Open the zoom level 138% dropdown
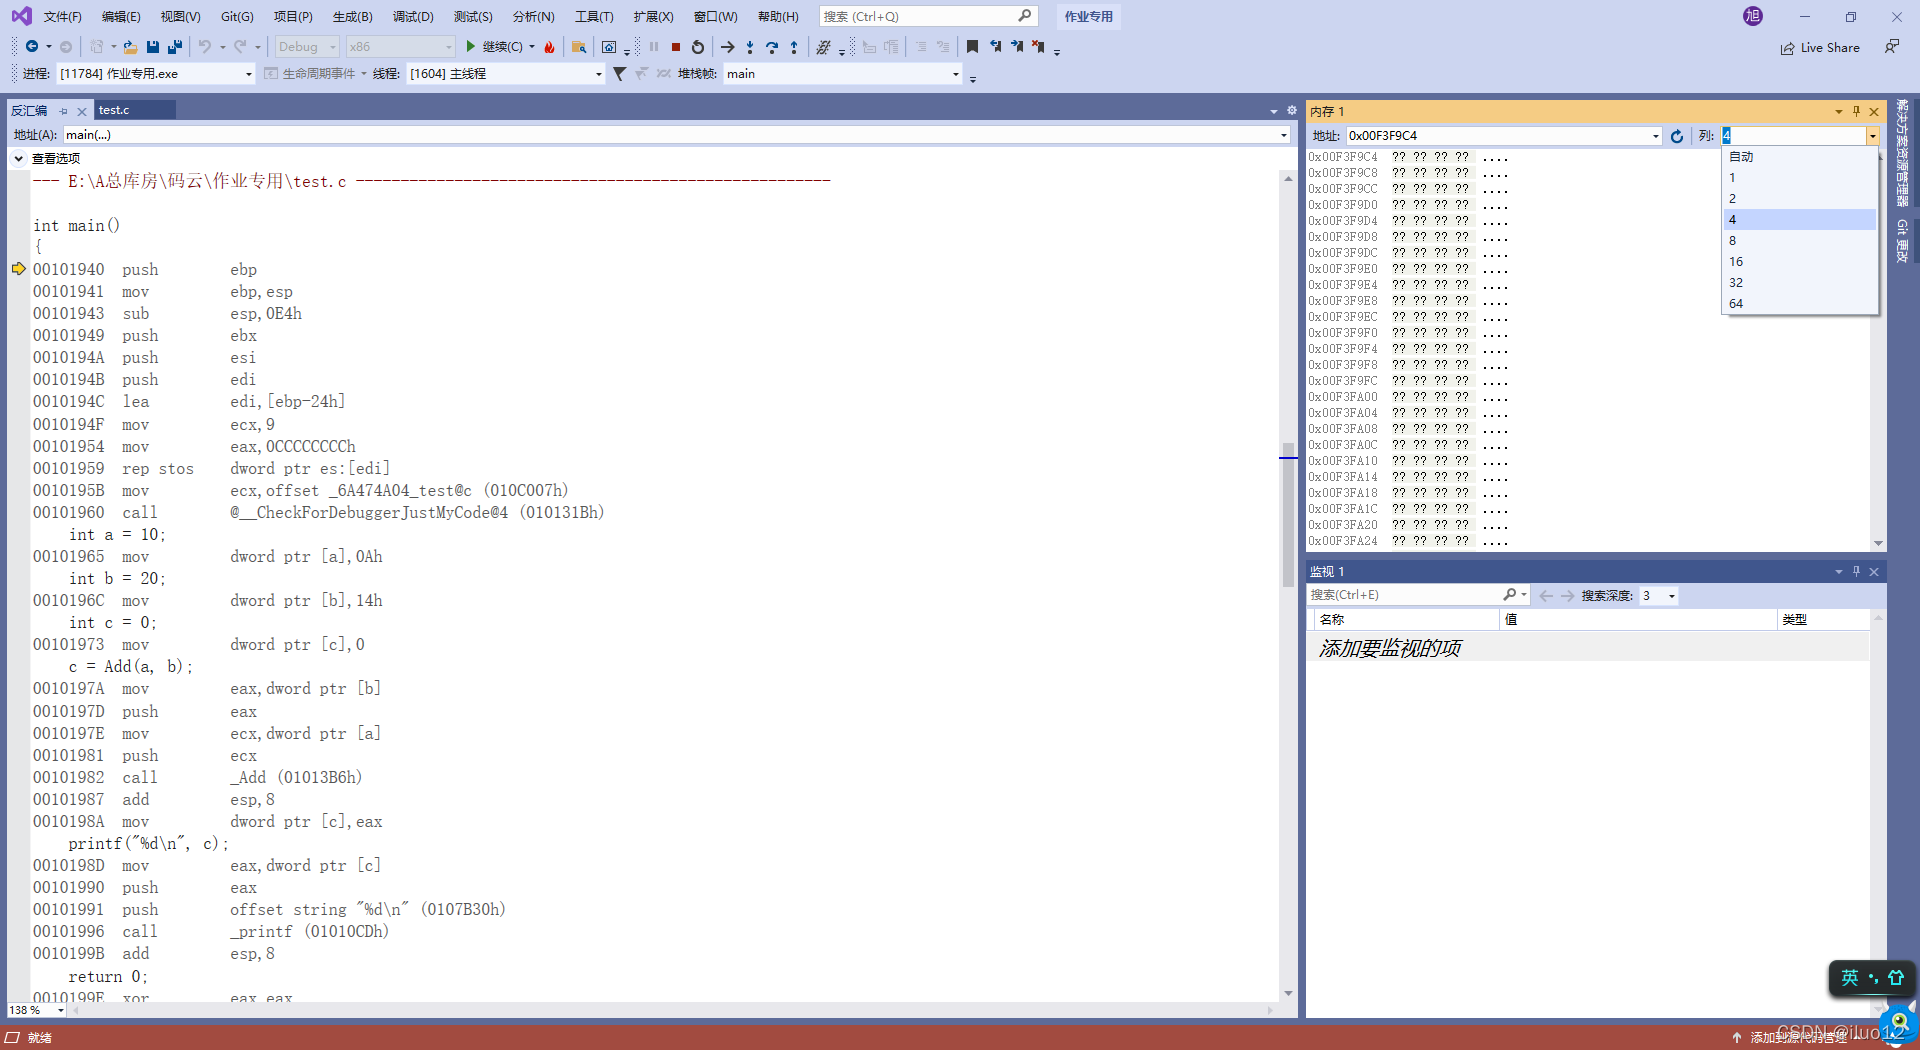This screenshot has width=1920, height=1050. [x=60, y=1010]
